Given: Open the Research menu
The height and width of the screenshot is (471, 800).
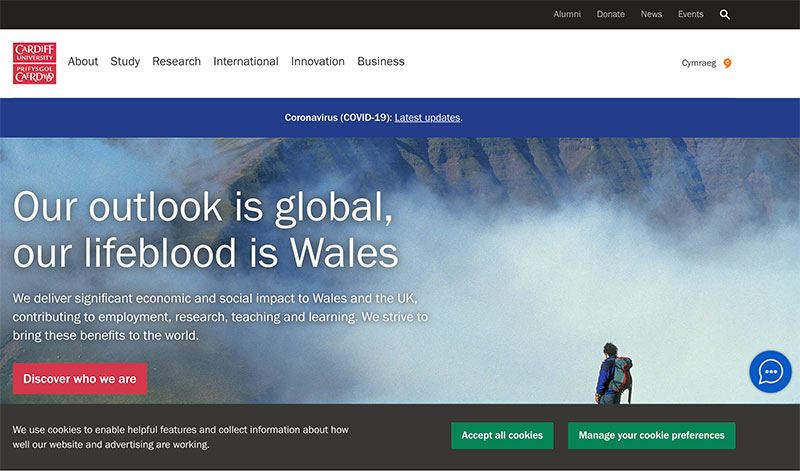Looking at the screenshot, I should point(177,61).
